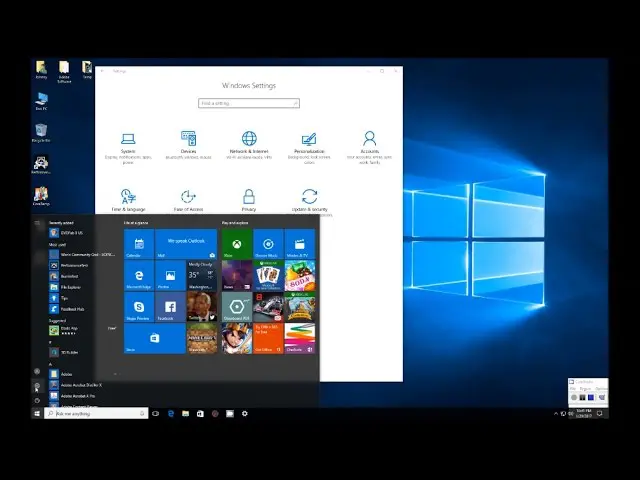Open Devices settings
The width and height of the screenshot is (640, 480).
tap(188, 144)
